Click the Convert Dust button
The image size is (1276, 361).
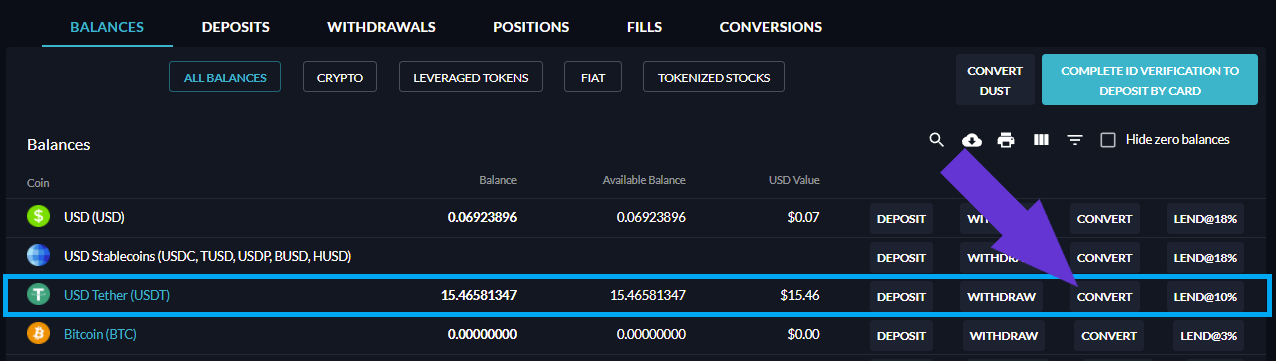995,80
